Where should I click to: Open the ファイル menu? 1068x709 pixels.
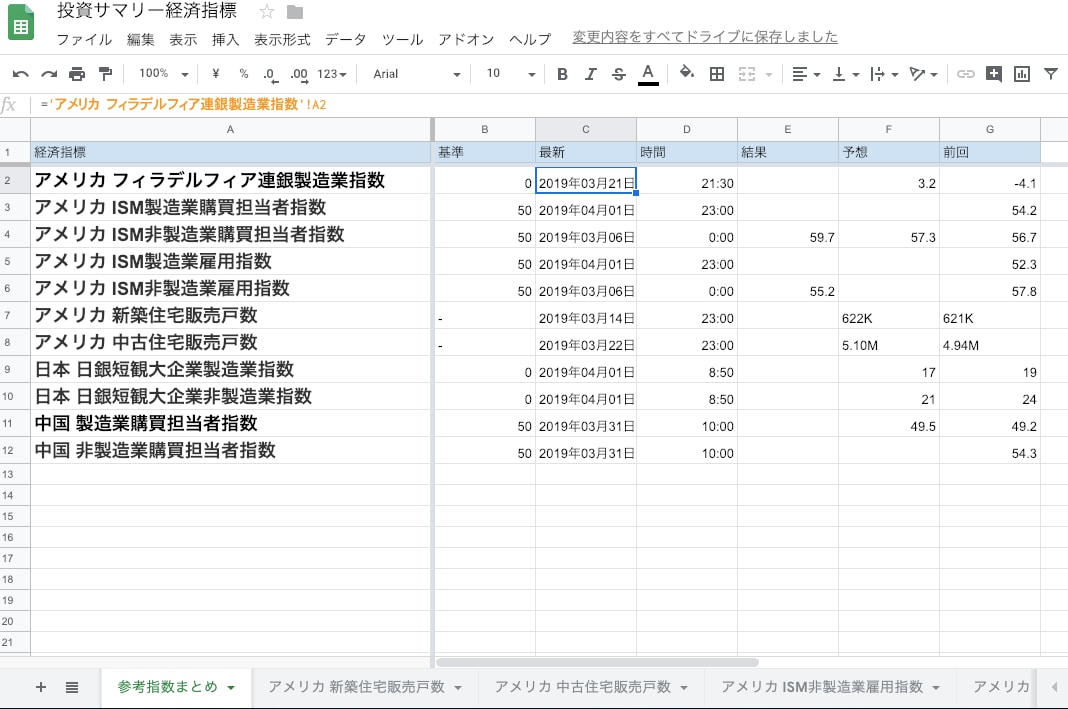point(84,40)
